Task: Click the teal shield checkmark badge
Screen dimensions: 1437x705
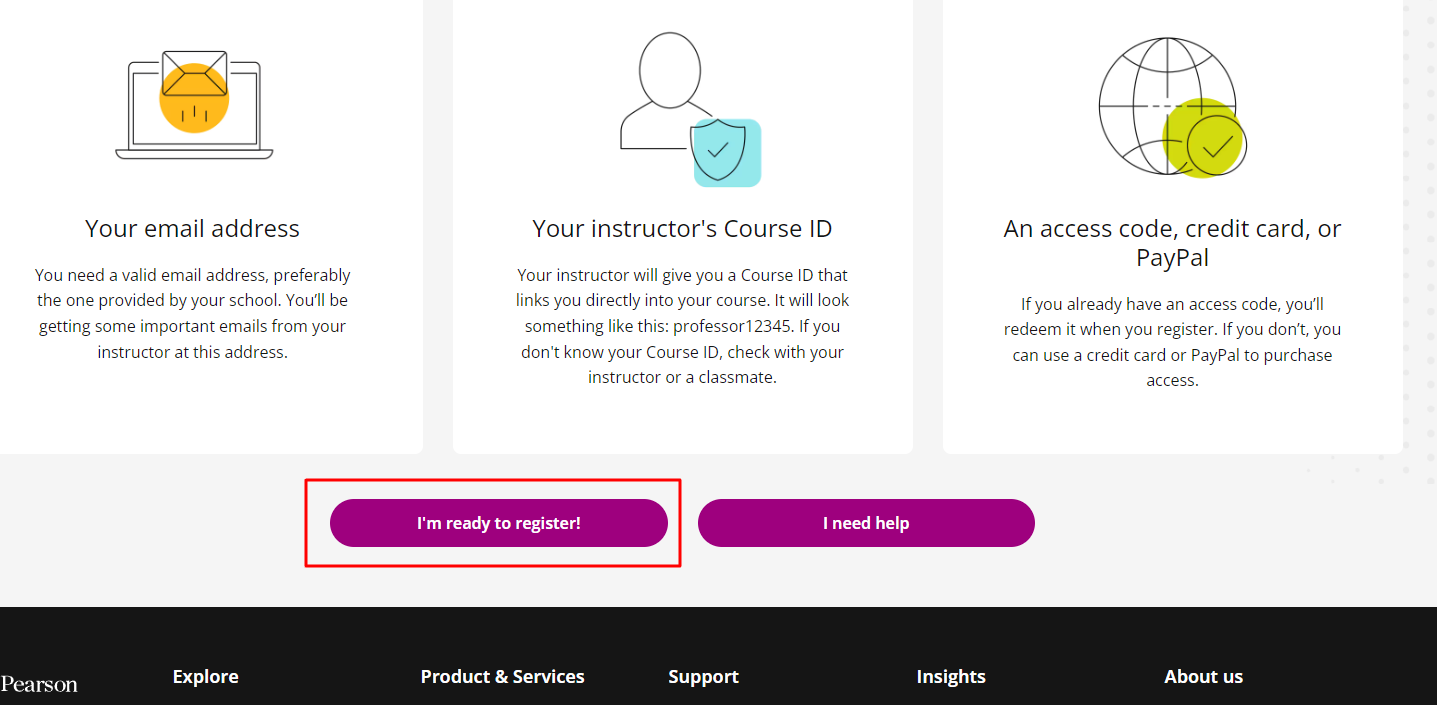Action: pos(727,151)
